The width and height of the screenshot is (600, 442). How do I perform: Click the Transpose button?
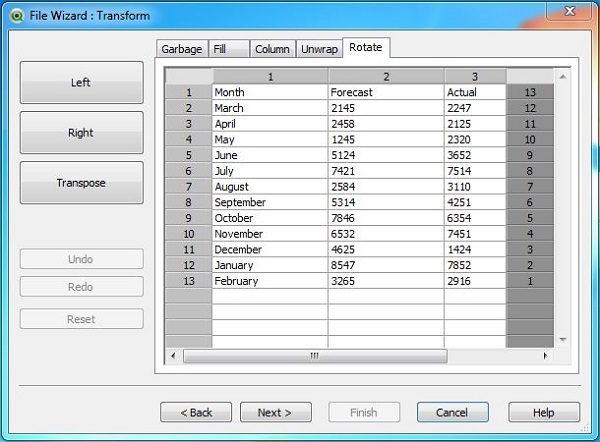coord(81,183)
